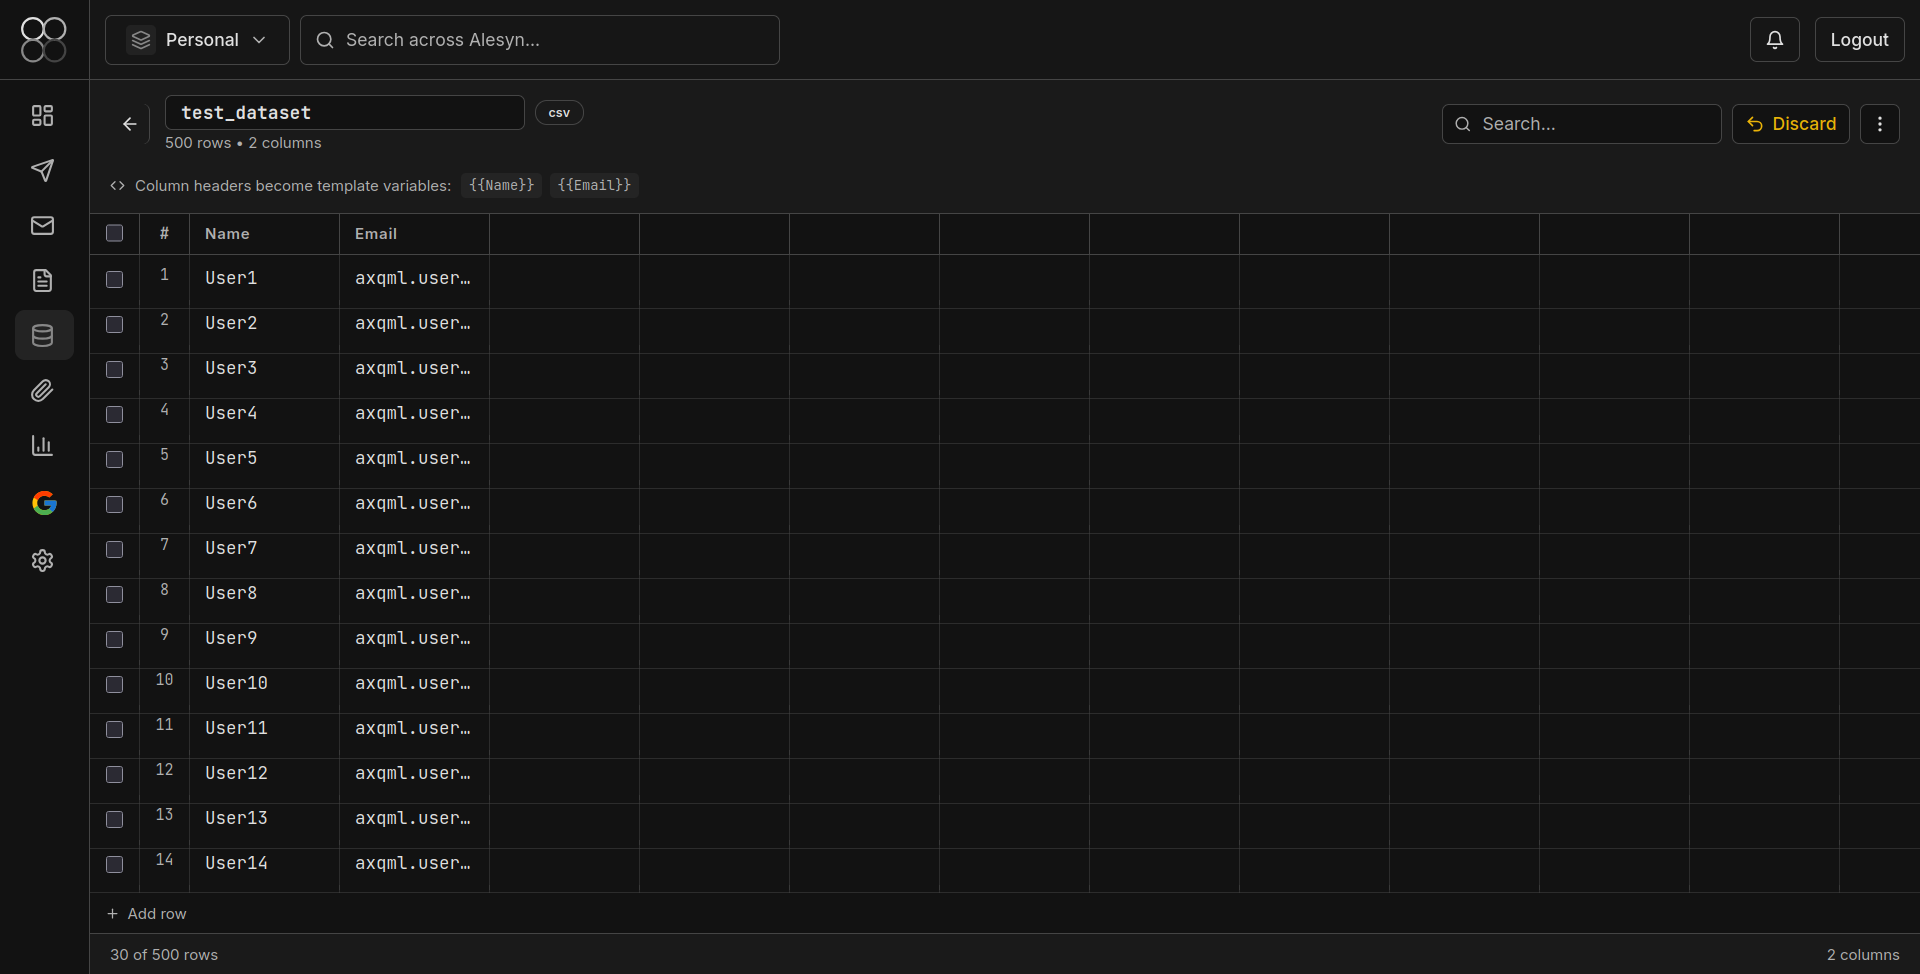
Task: Open the paperclip attachments icon
Action: click(x=42, y=391)
